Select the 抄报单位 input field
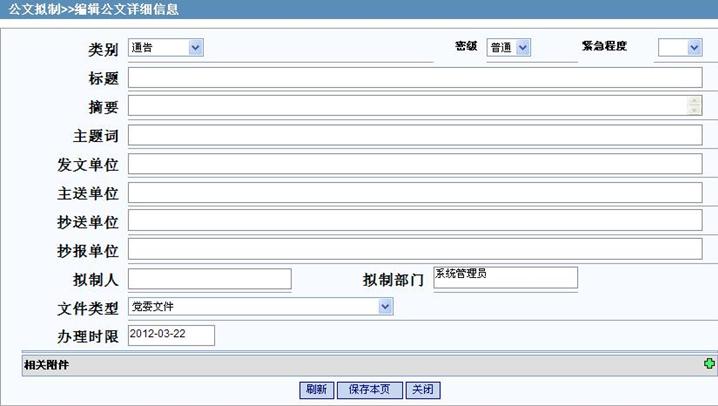718x406 pixels. click(x=414, y=250)
